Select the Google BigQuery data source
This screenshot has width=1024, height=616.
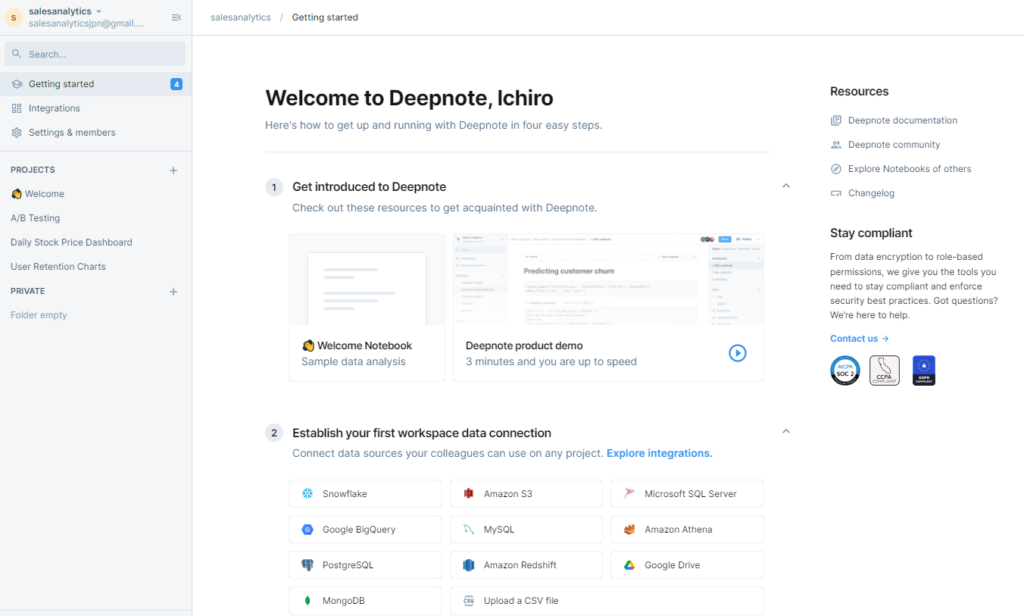coord(365,530)
